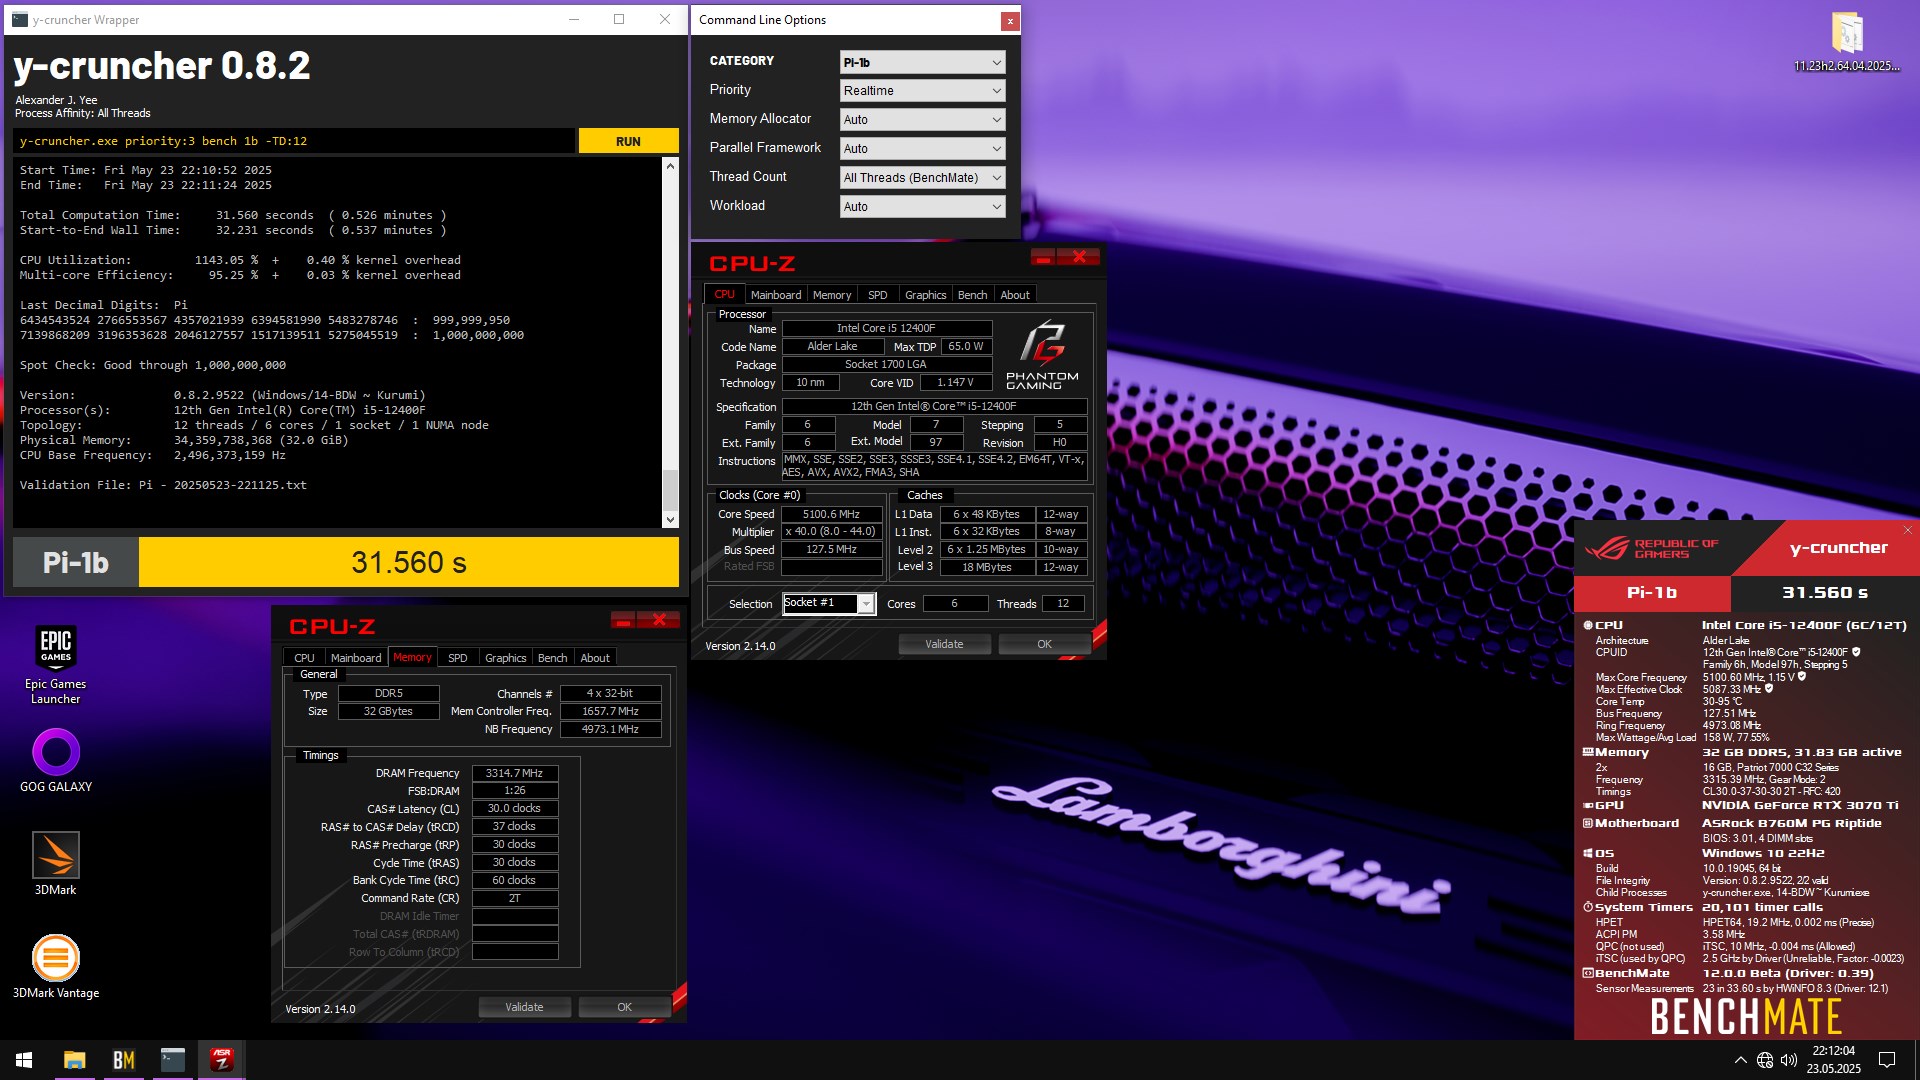Select Graphics tab in CPU-Z Memory window
1920x1080 pixels.
(505, 658)
